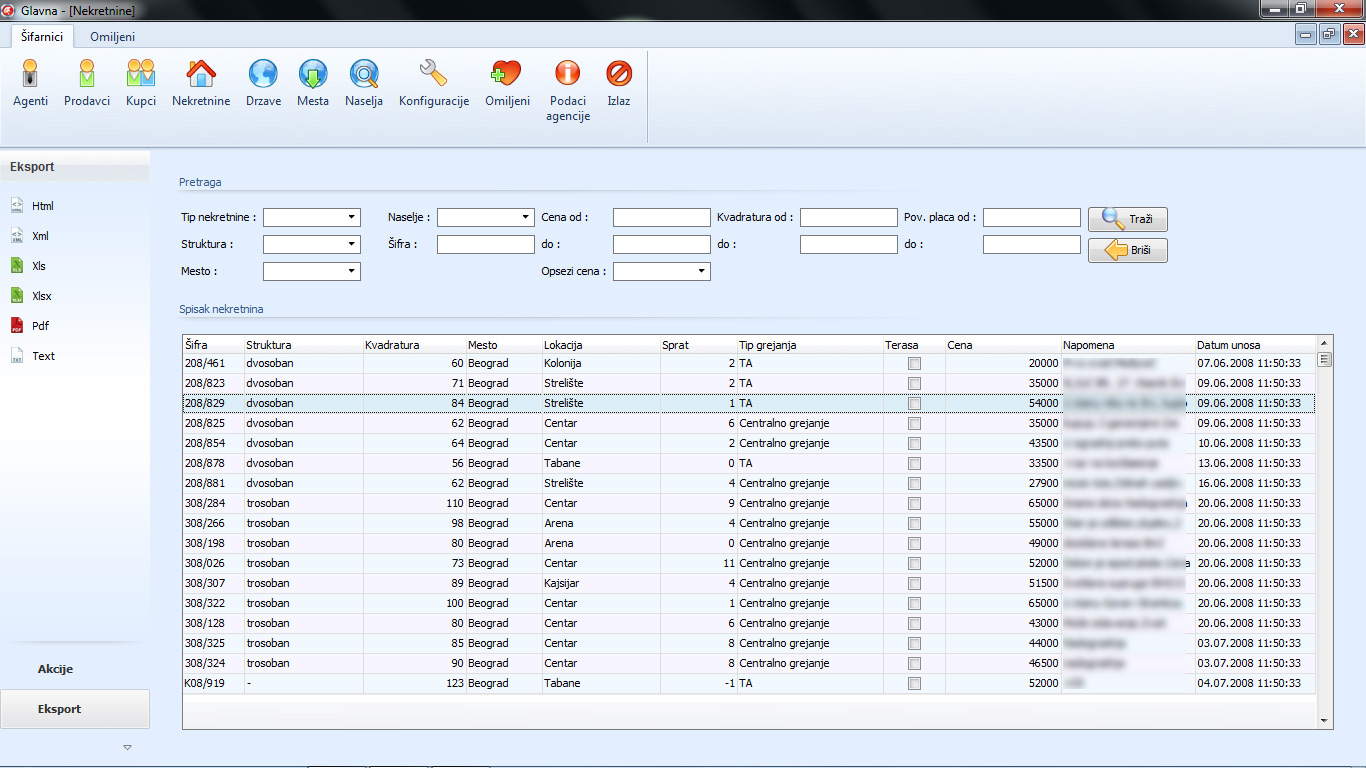1366x768 pixels.
Task: Open Kupci from the ribbon
Action: pos(141,75)
